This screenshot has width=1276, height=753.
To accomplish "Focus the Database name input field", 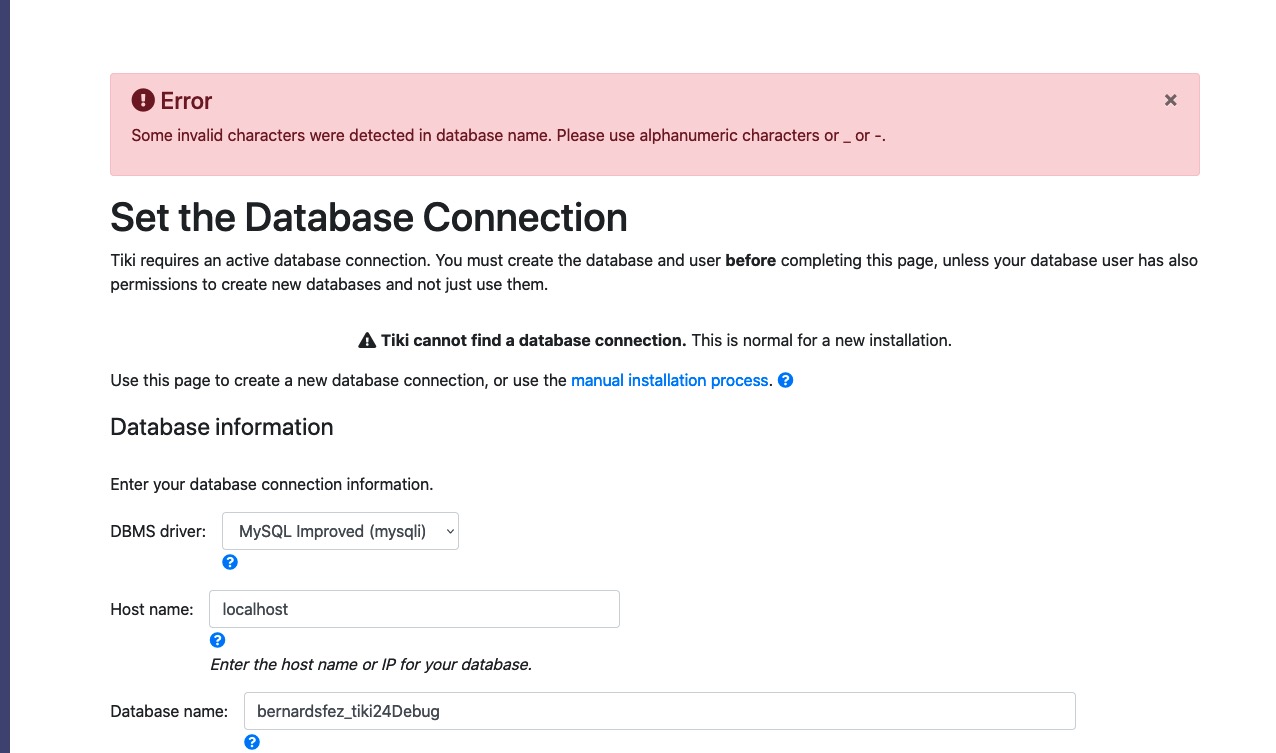I will (x=659, y=711).
